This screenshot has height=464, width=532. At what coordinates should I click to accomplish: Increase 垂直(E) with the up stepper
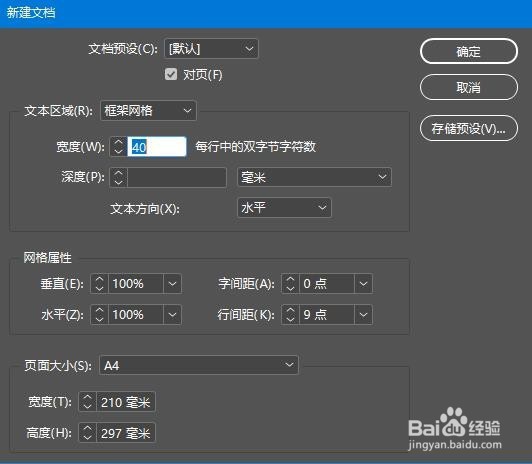pyautogui.click(x=99, y=279)
